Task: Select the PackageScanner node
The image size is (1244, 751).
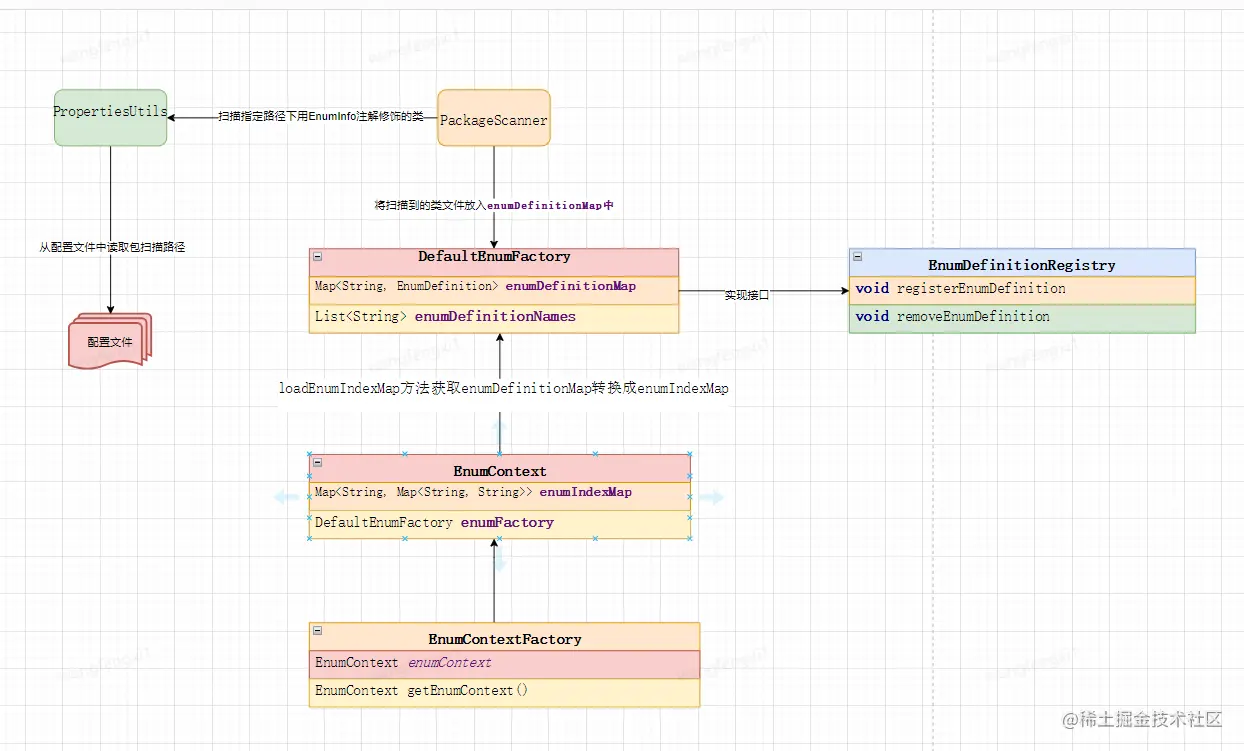Action: click(494, 118)
